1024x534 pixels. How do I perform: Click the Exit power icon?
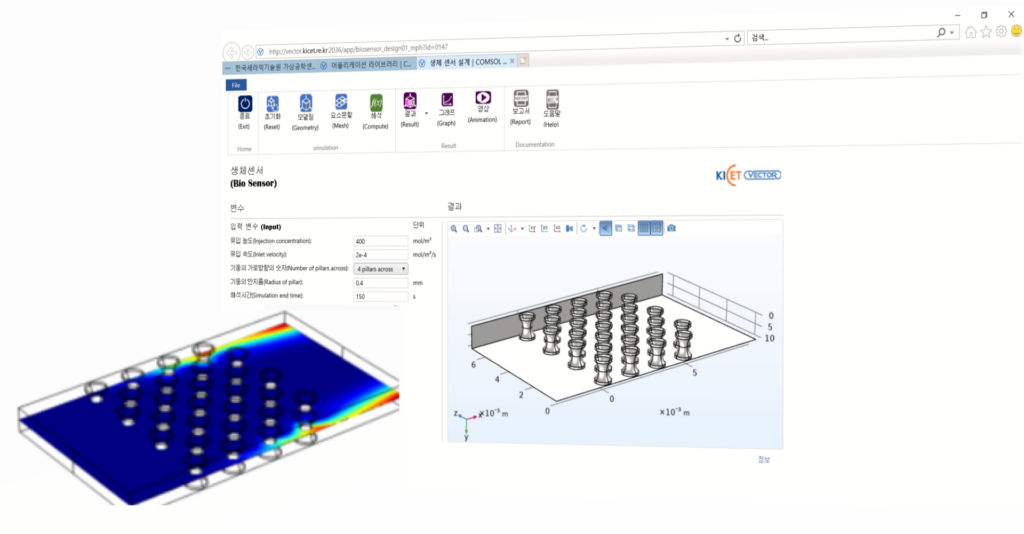pos(245,104)
